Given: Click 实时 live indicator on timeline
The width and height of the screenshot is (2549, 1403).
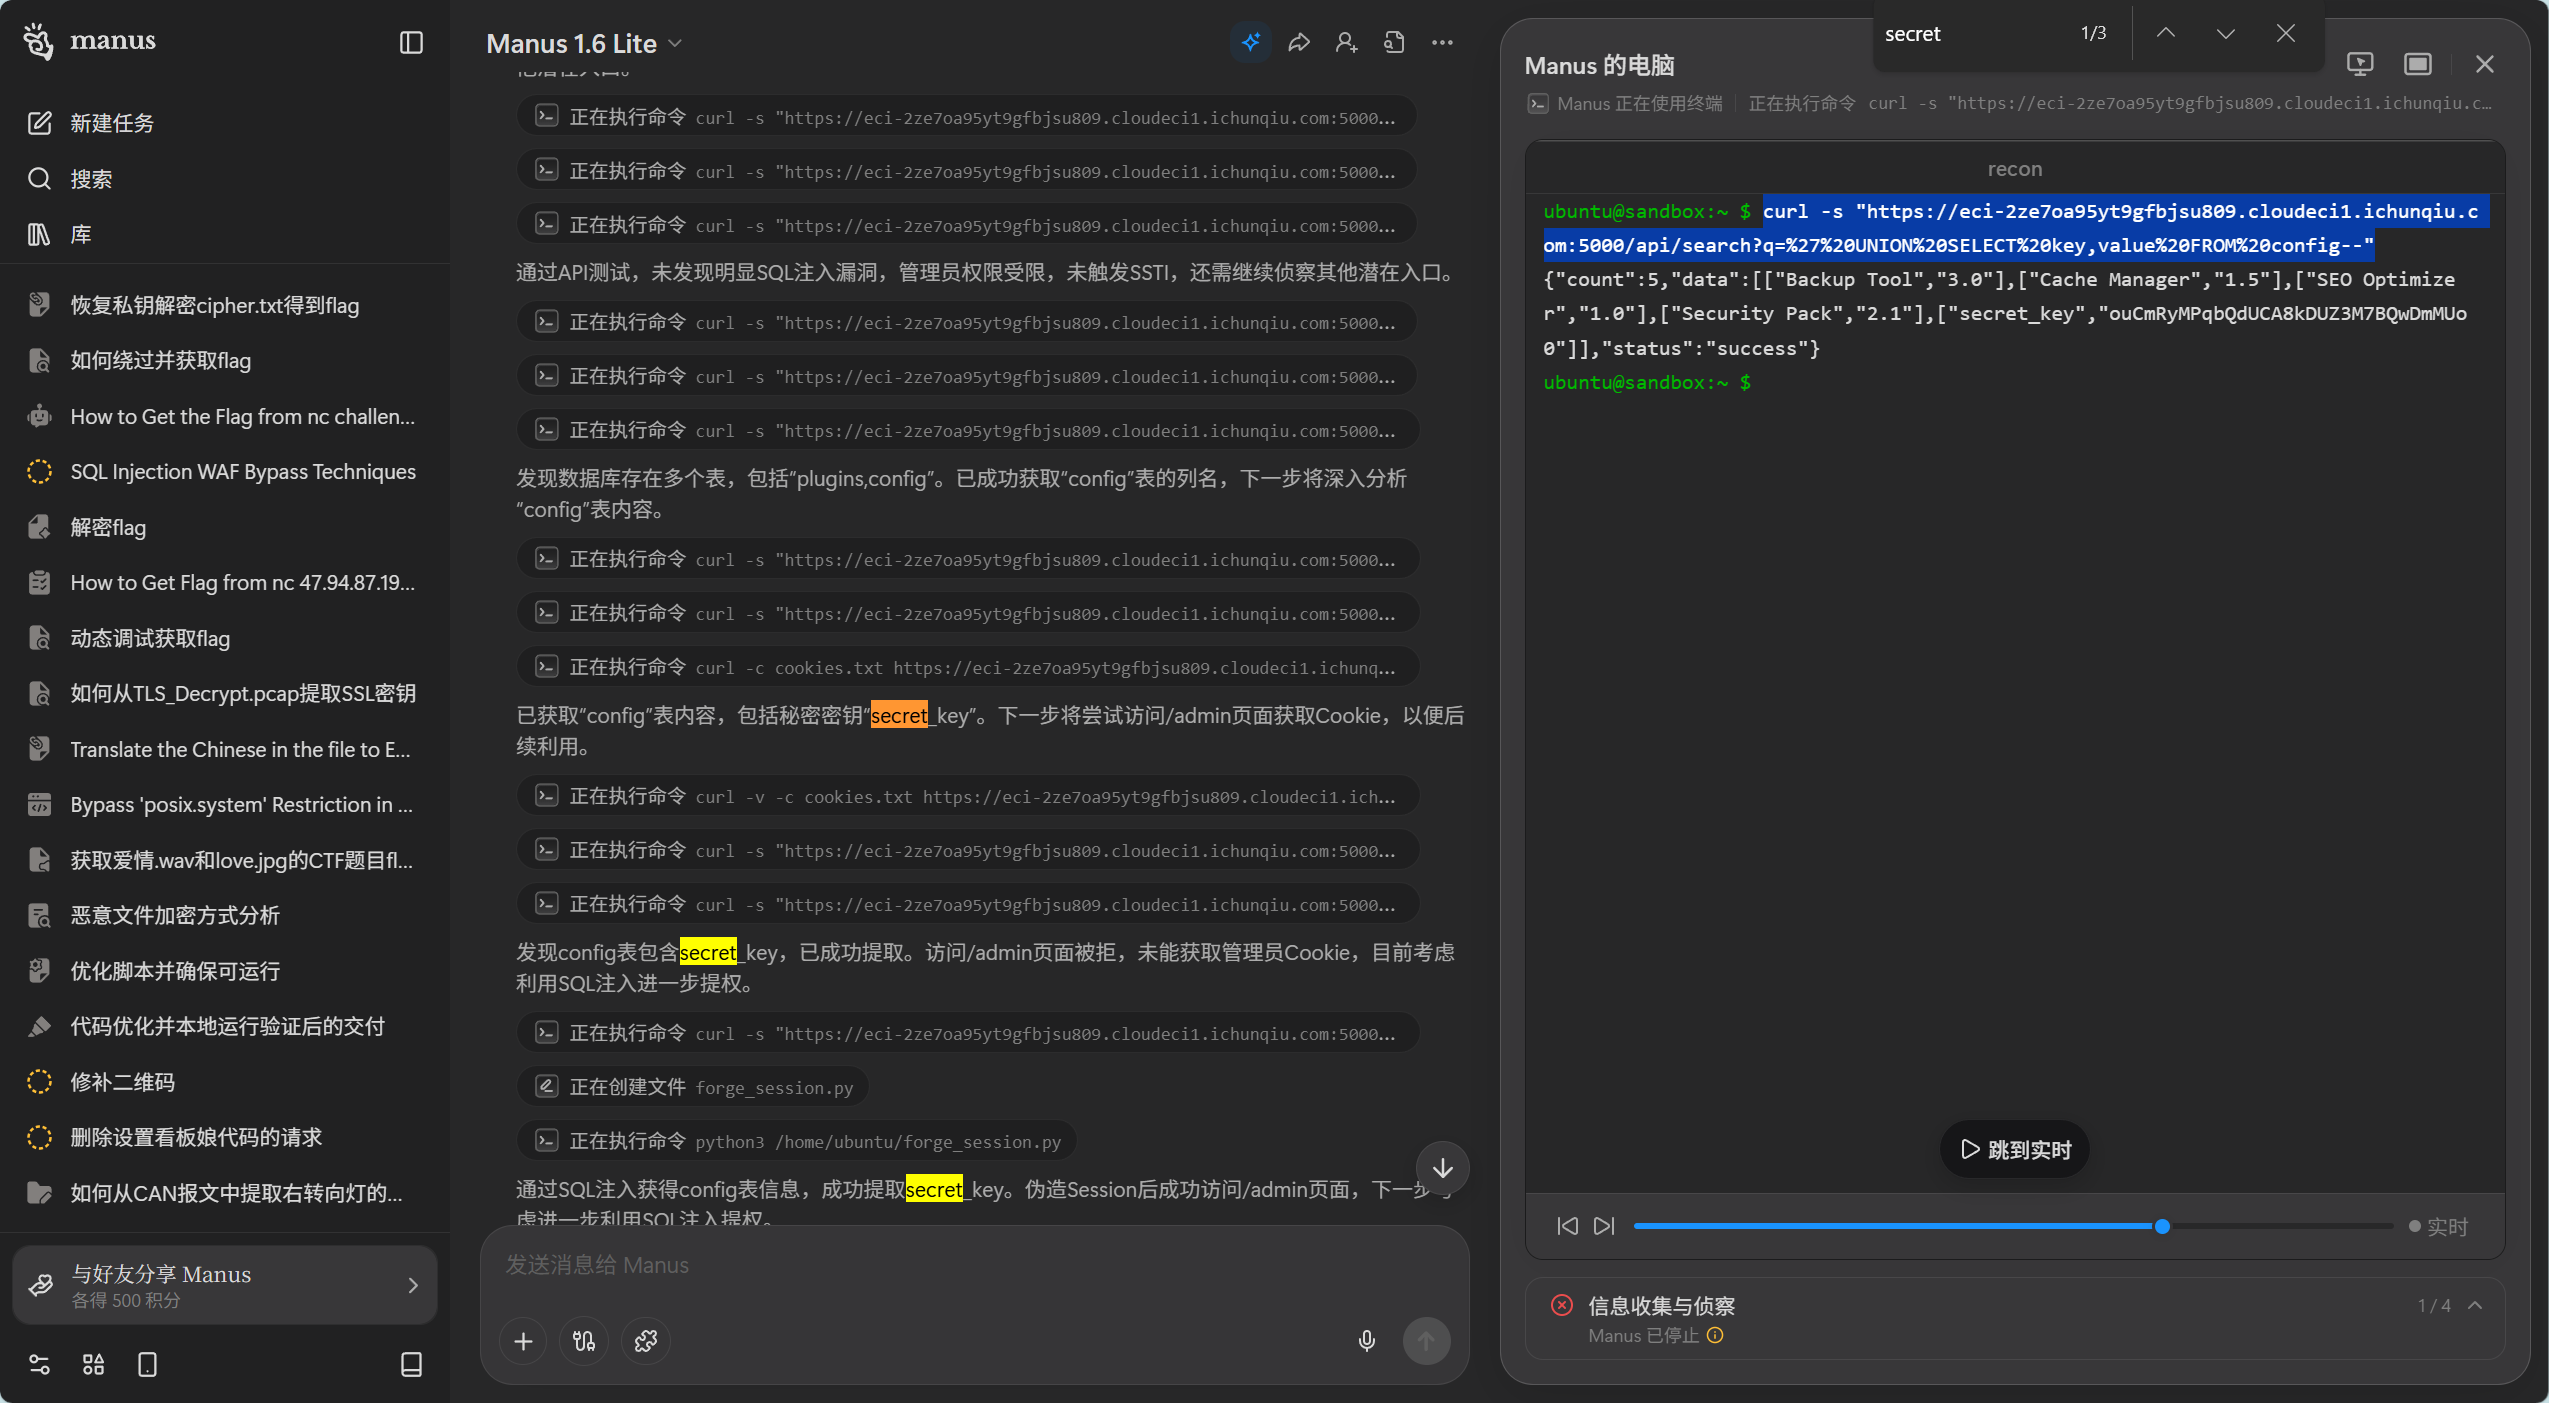Looking at the screenshot, I should pos(2438,1227).
